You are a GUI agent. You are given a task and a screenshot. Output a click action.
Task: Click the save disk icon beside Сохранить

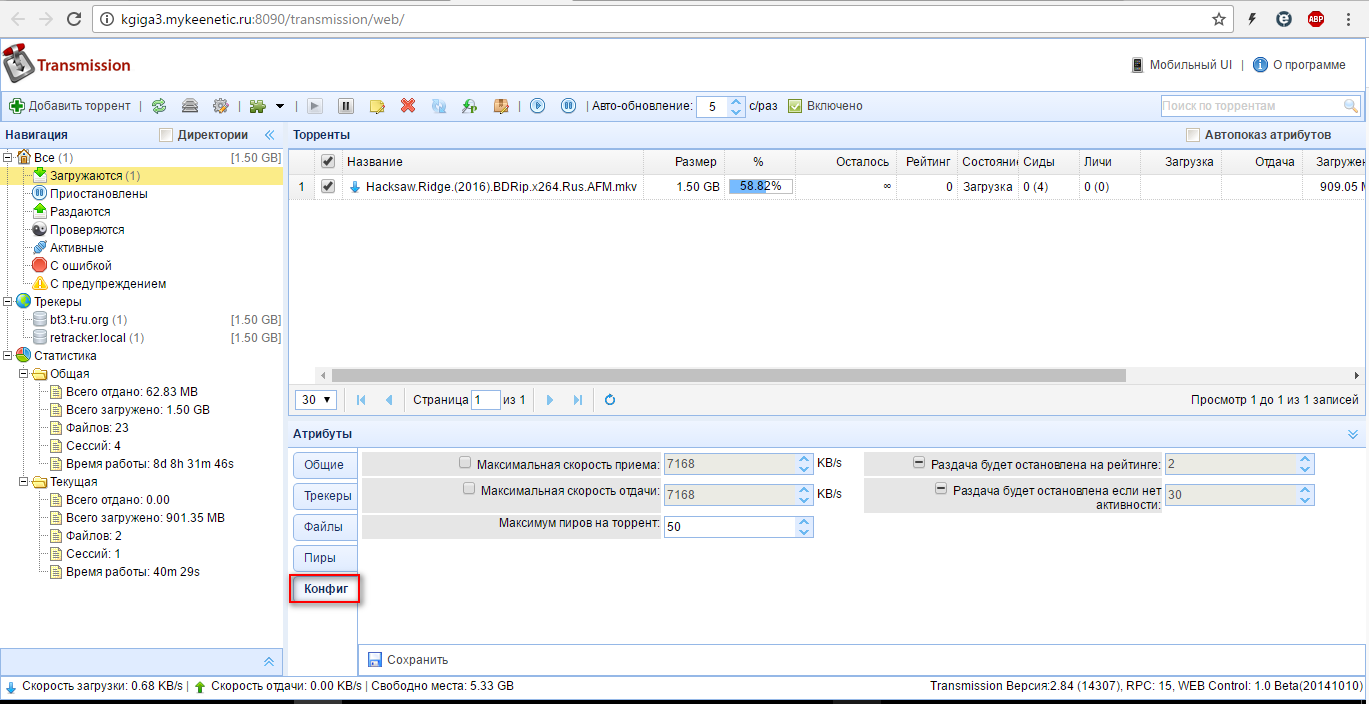coord(375,660)
